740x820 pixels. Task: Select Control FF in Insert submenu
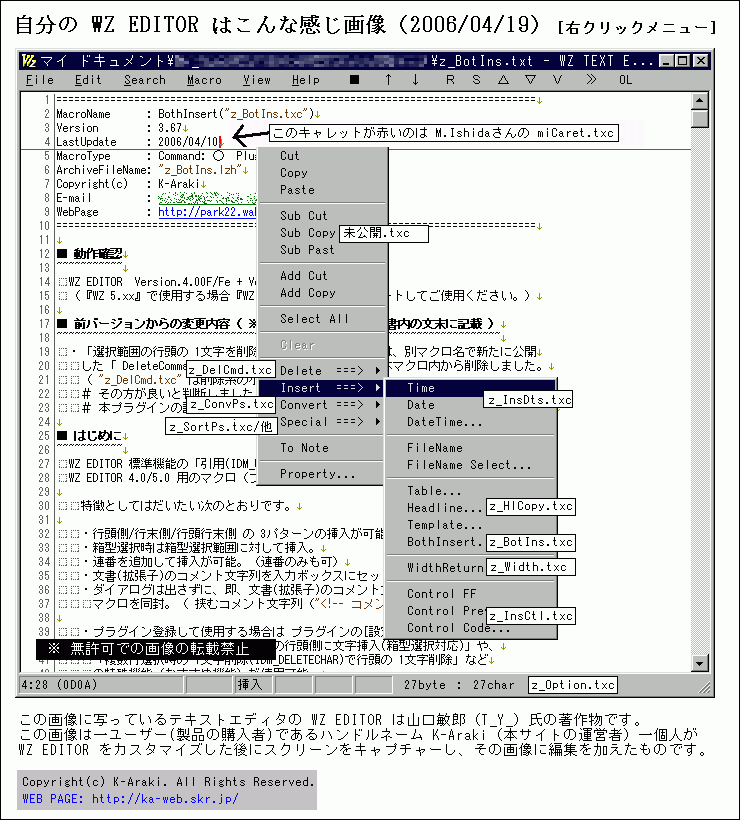pos(471,594)
